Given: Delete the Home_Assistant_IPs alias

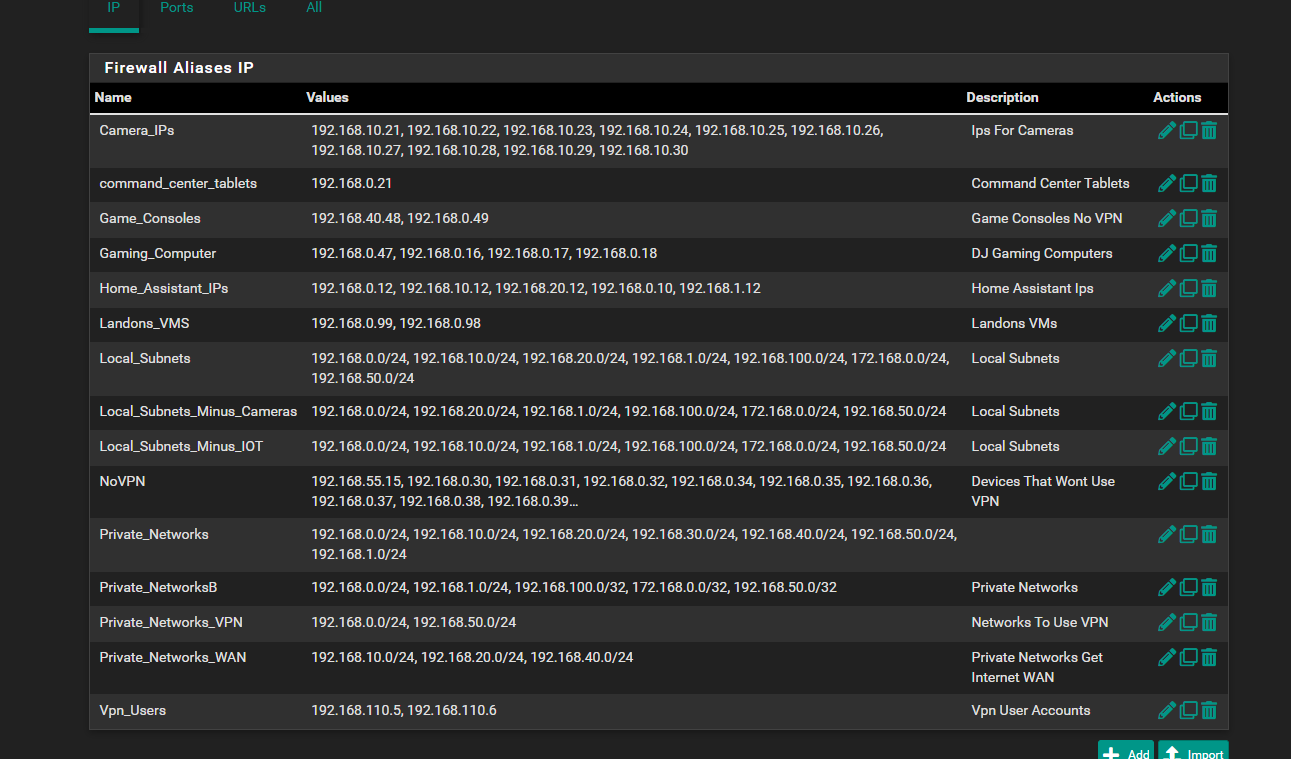Looking at the screenshot, I should 1209,288.
